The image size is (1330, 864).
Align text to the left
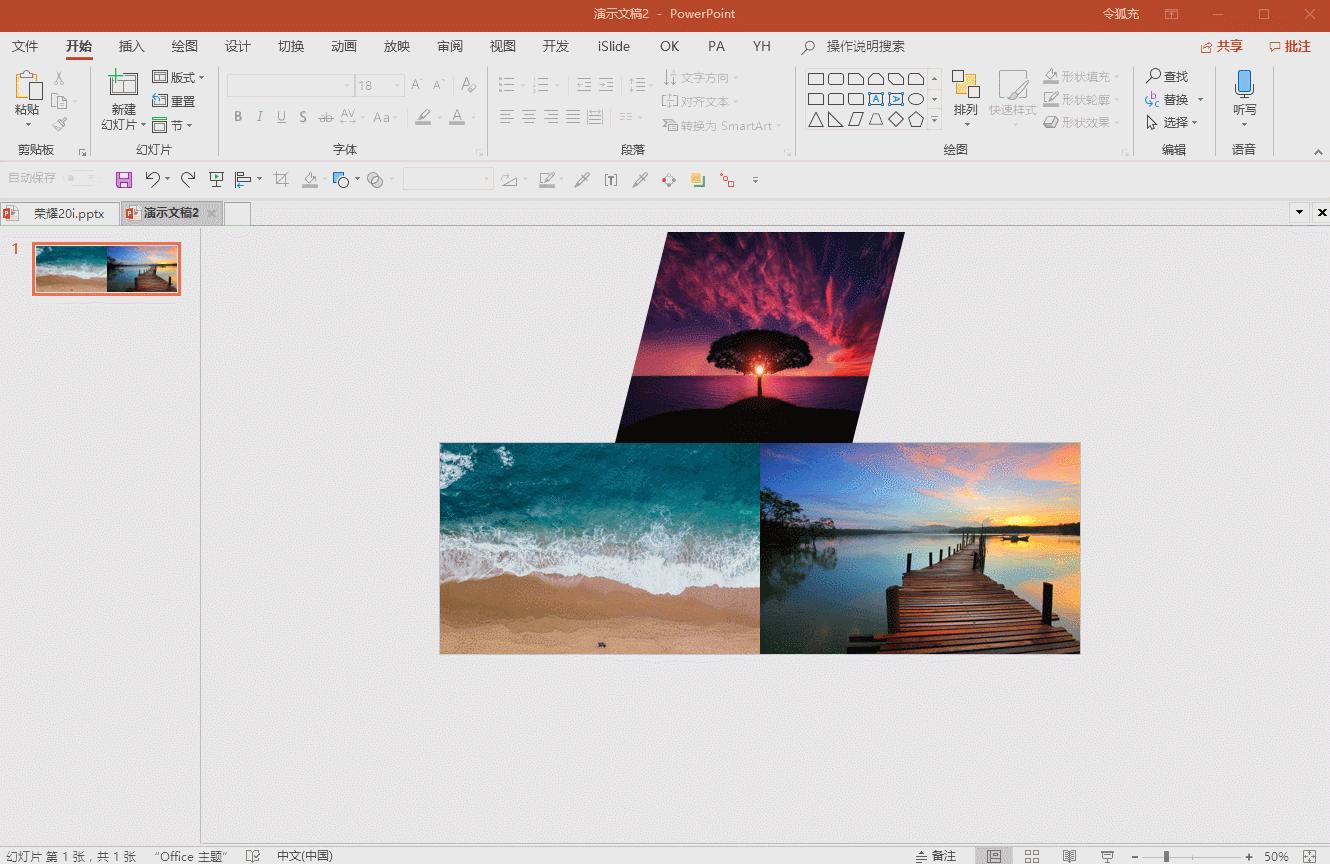point(507,117)
